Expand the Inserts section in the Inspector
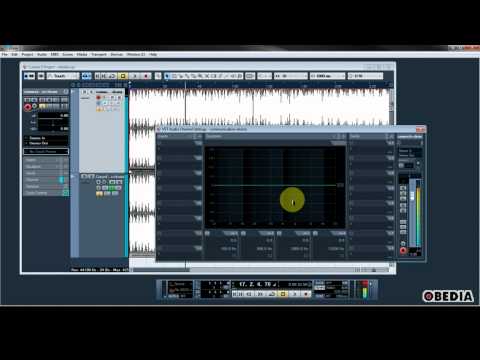The width and height of the screenshot is (480, 360). coord(46,160)
